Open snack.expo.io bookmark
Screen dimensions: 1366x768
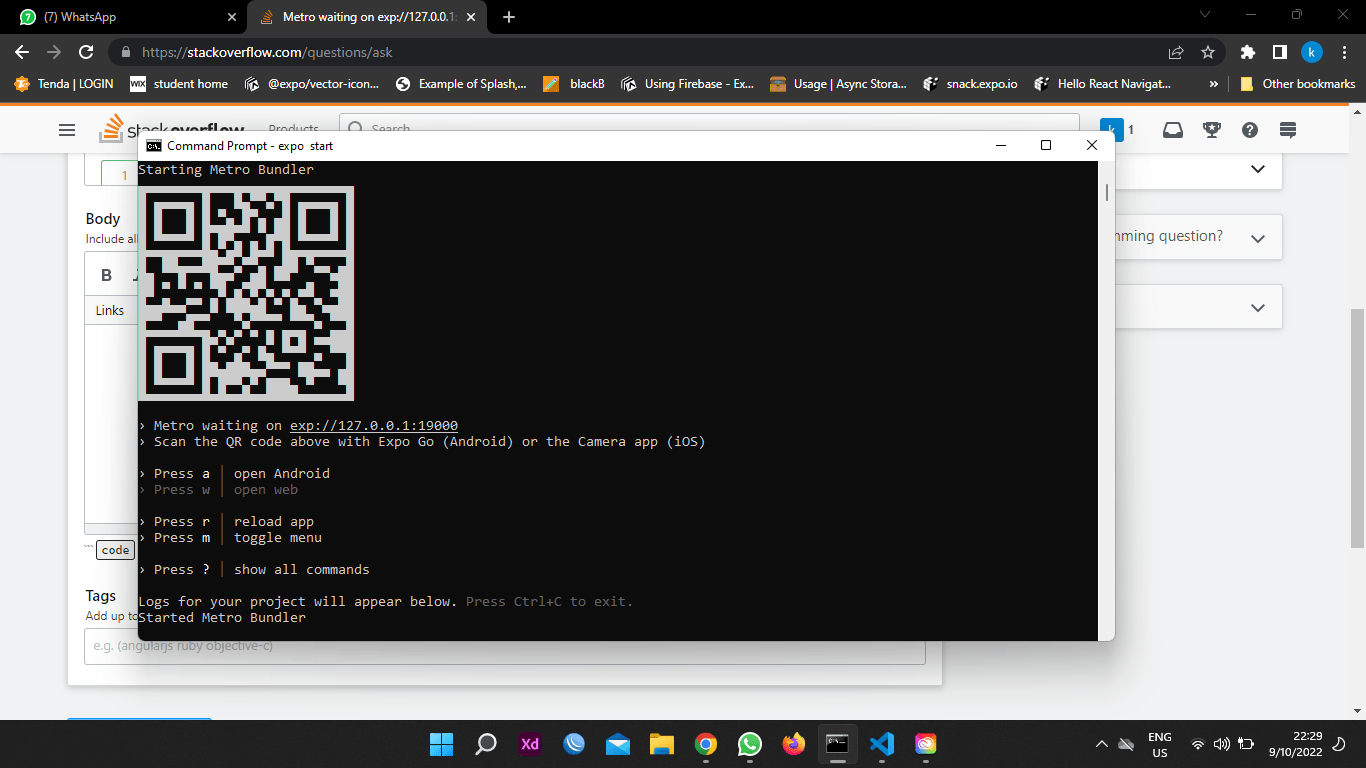[x=970, y=84]
